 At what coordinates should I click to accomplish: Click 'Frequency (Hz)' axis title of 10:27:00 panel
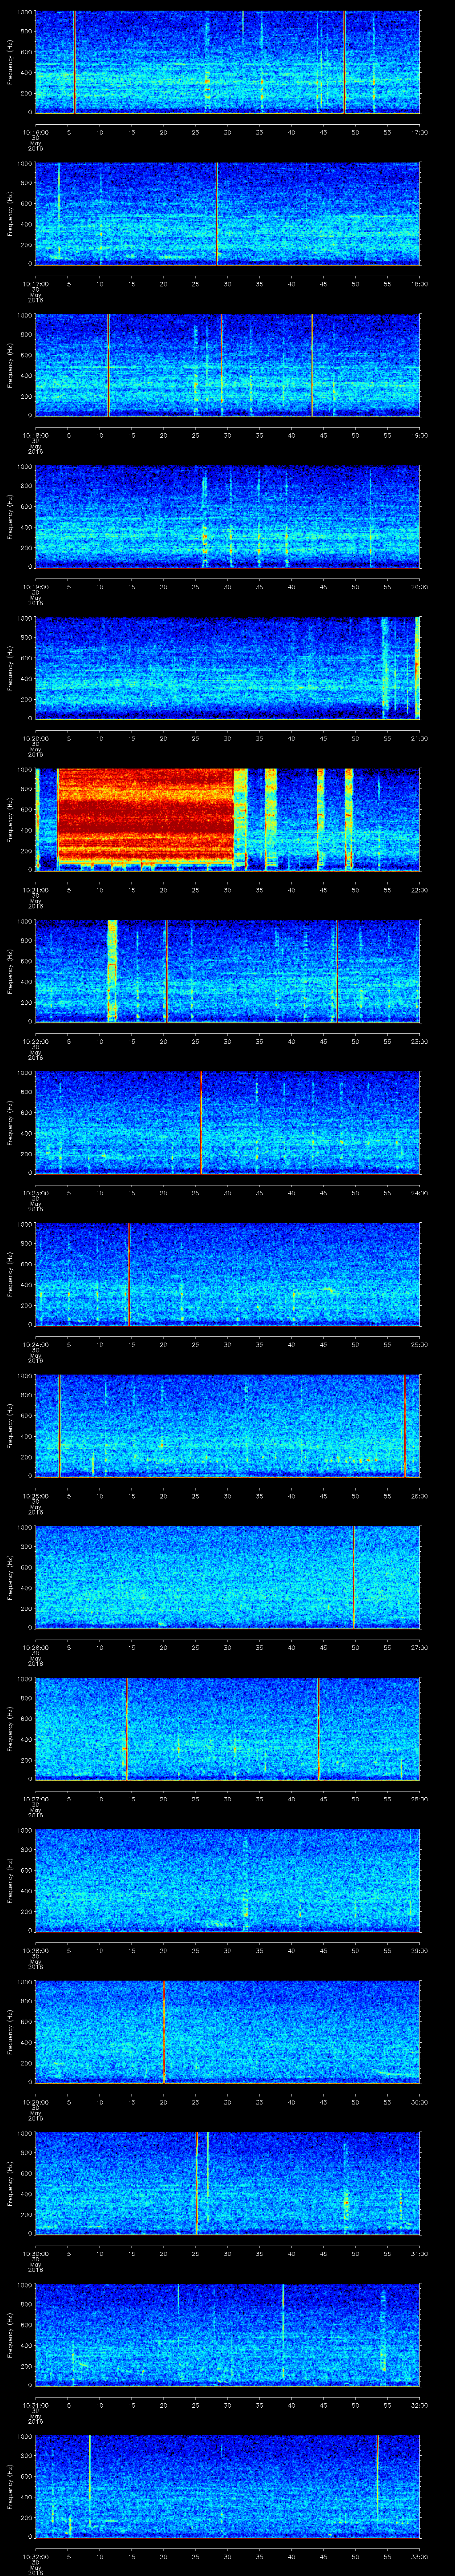(10, 1729)
